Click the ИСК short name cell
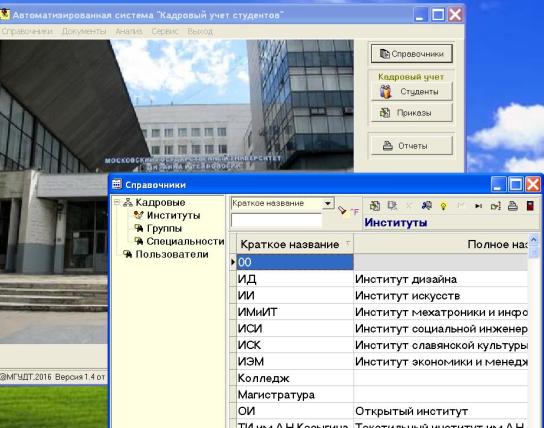Screen dimensions: 544x428 (x=295, y=345)
